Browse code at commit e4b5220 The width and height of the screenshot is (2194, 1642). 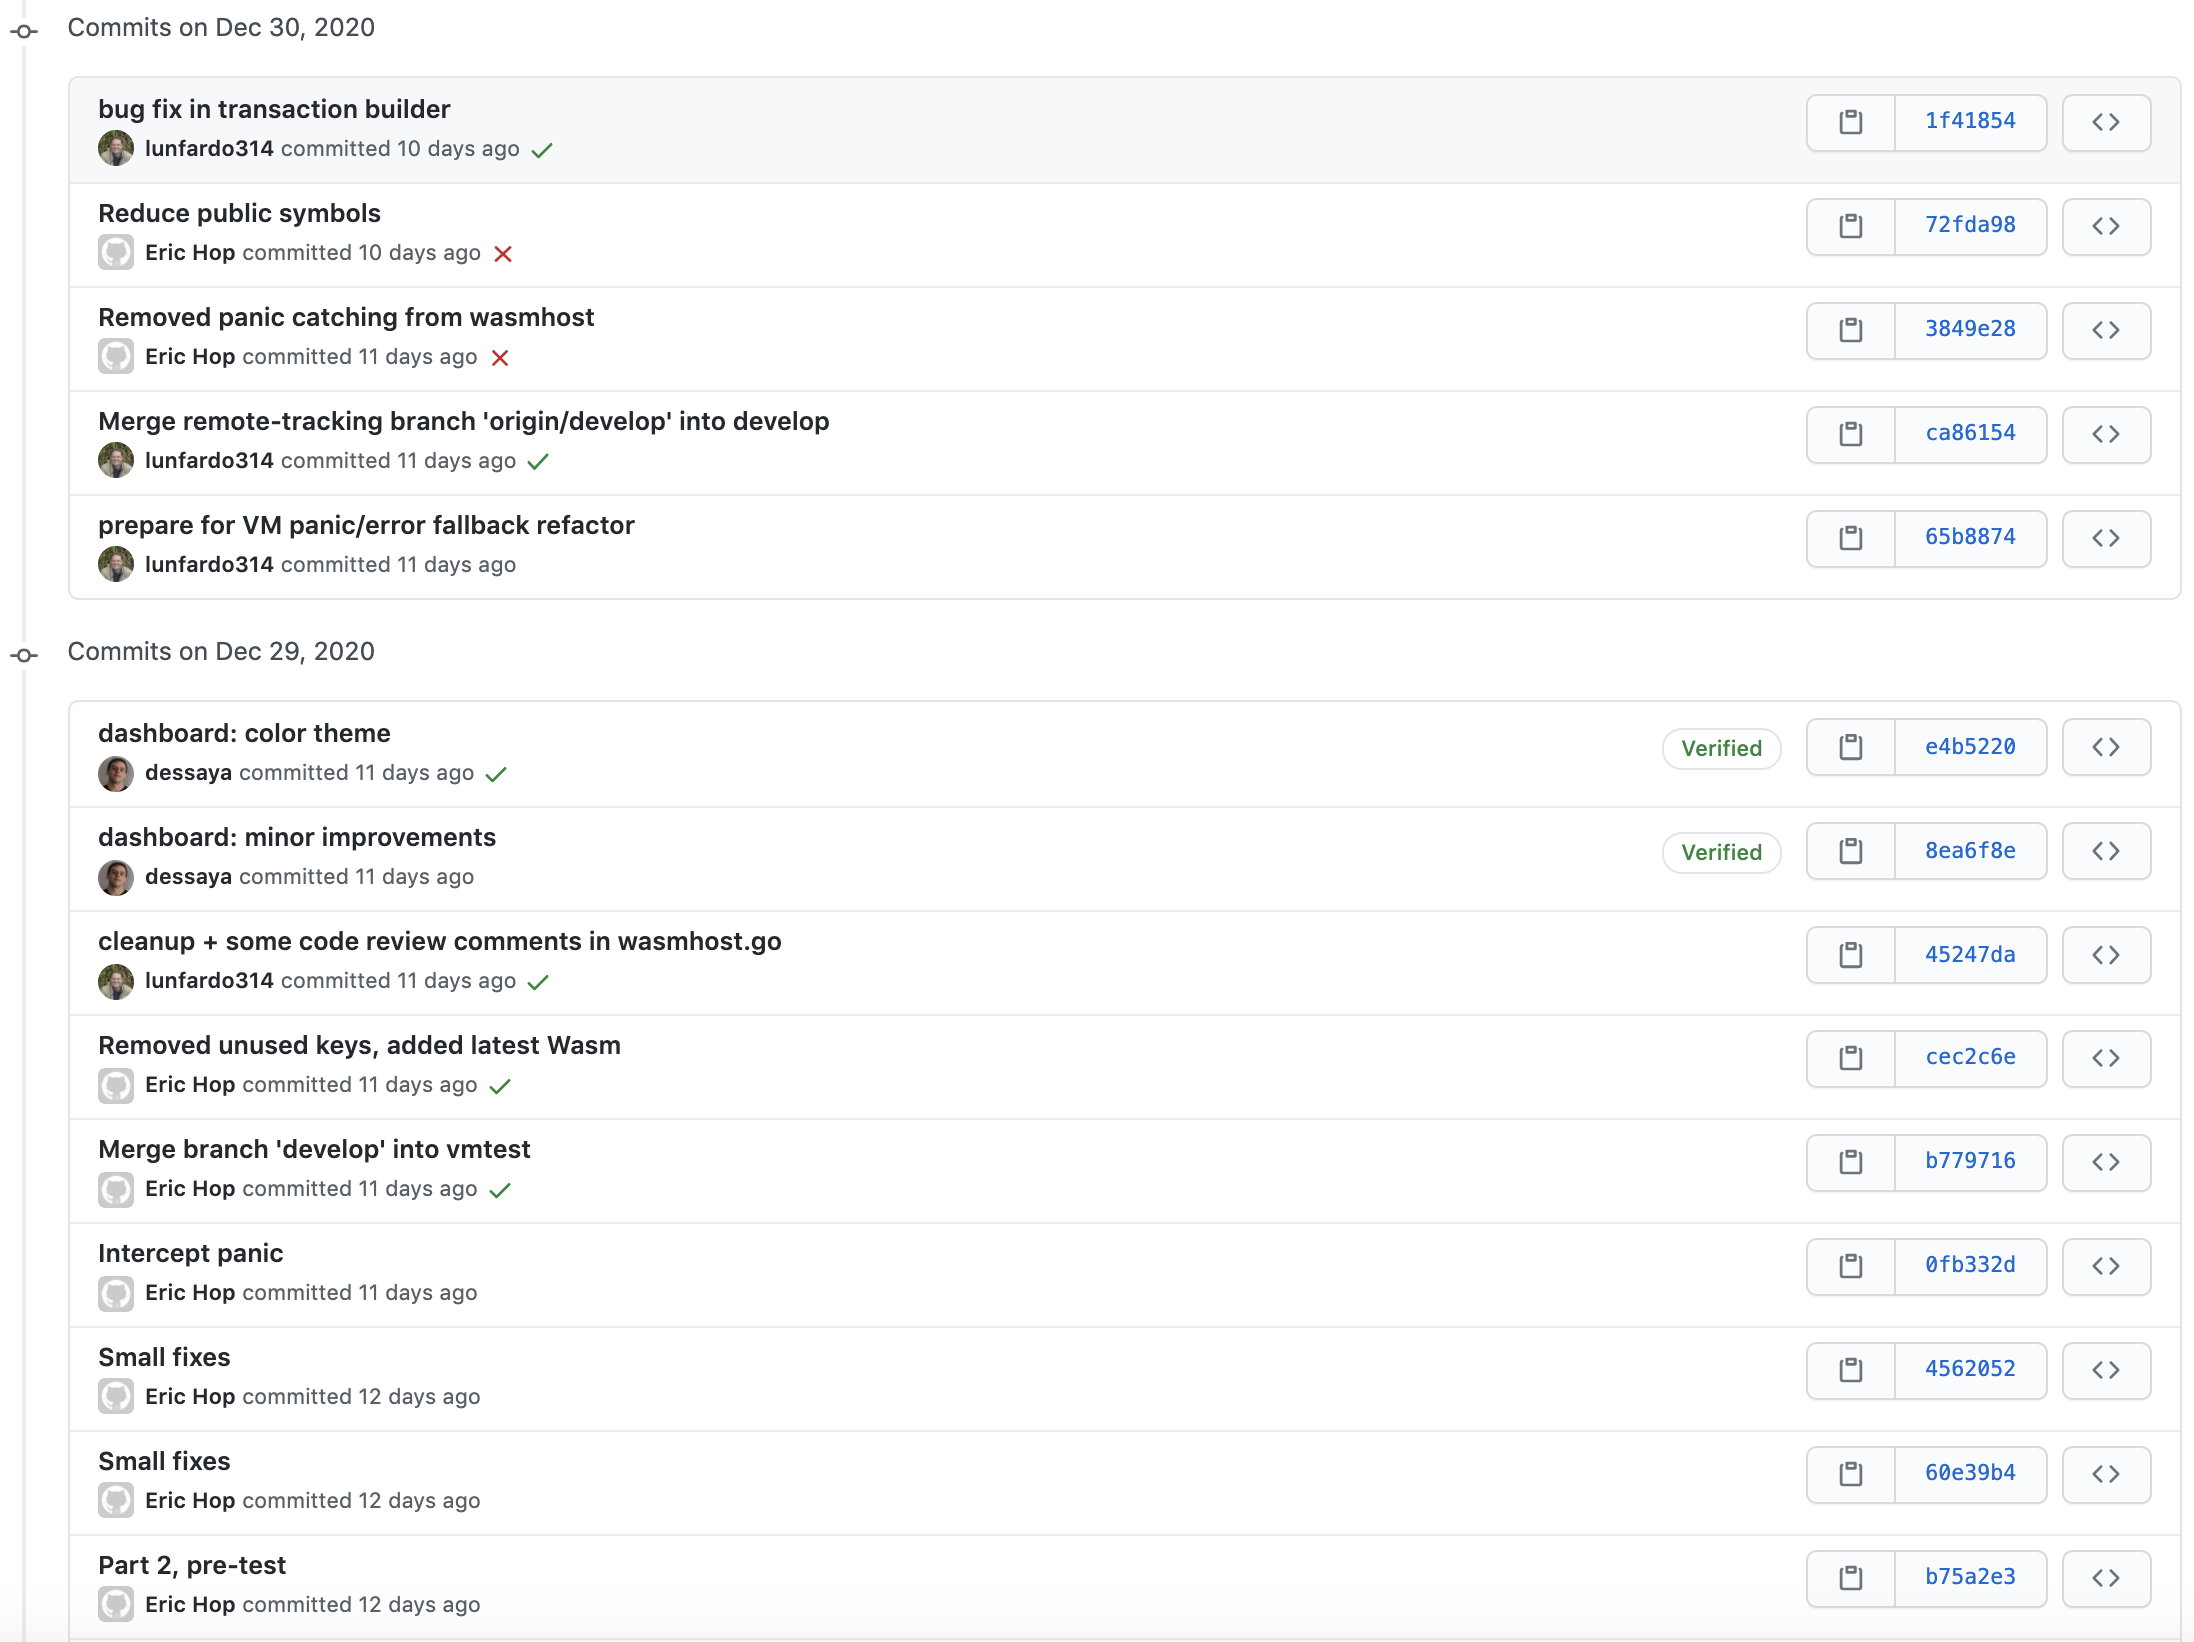[x=2105, y=747]
